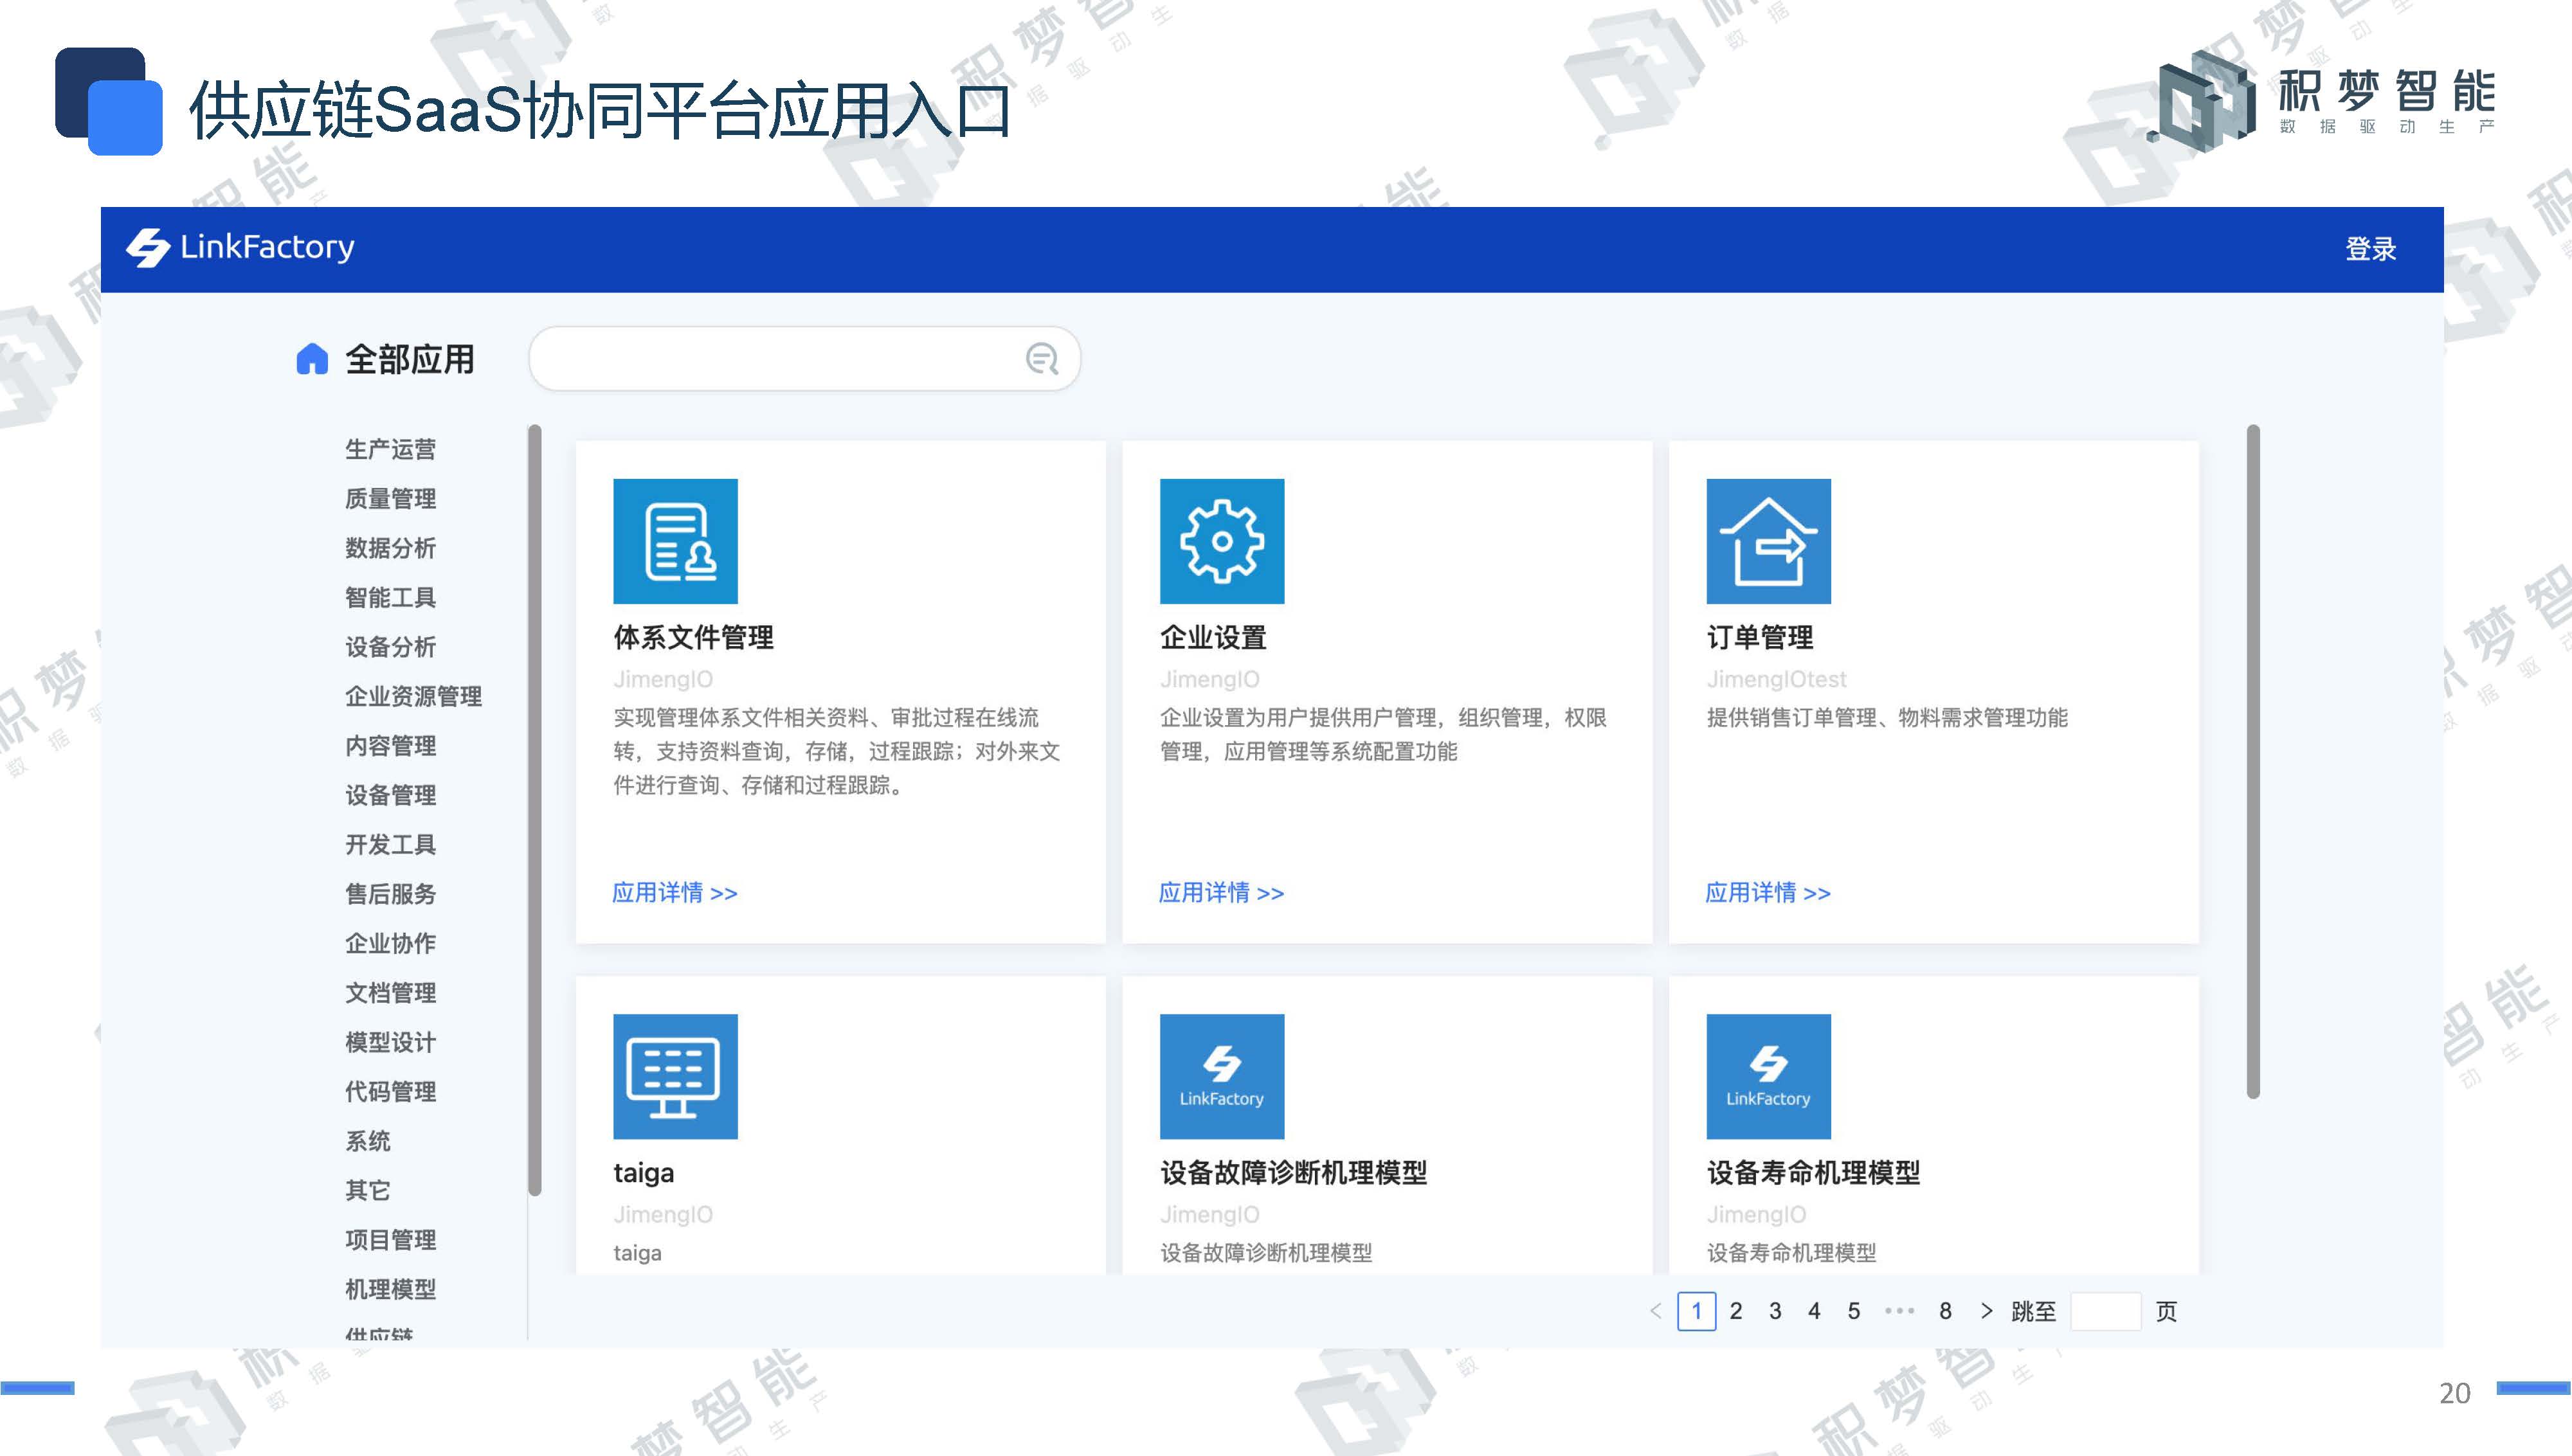2572x1456 pixels.
Task: Select 数据分析 category
Action: 390,548
